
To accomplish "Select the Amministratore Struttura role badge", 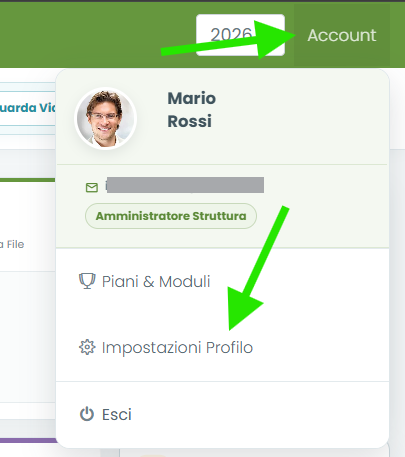I will 171,216.
